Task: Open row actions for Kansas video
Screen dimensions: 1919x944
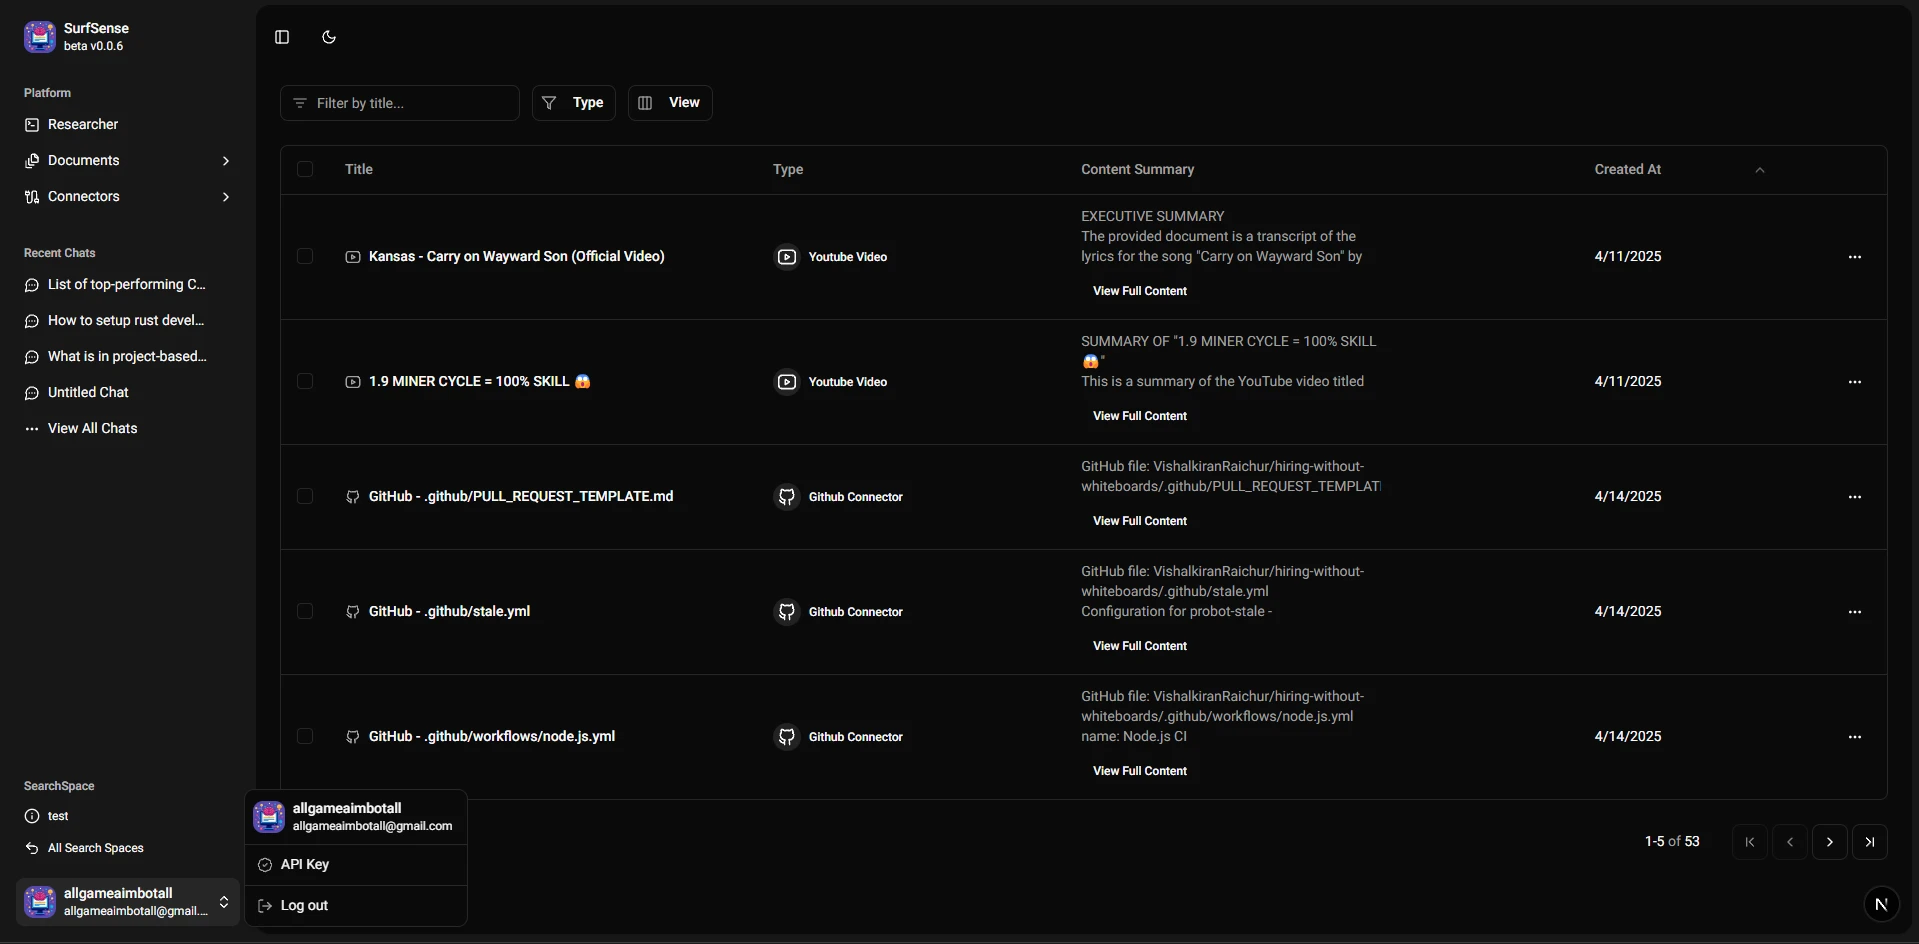Action: 1854,257
